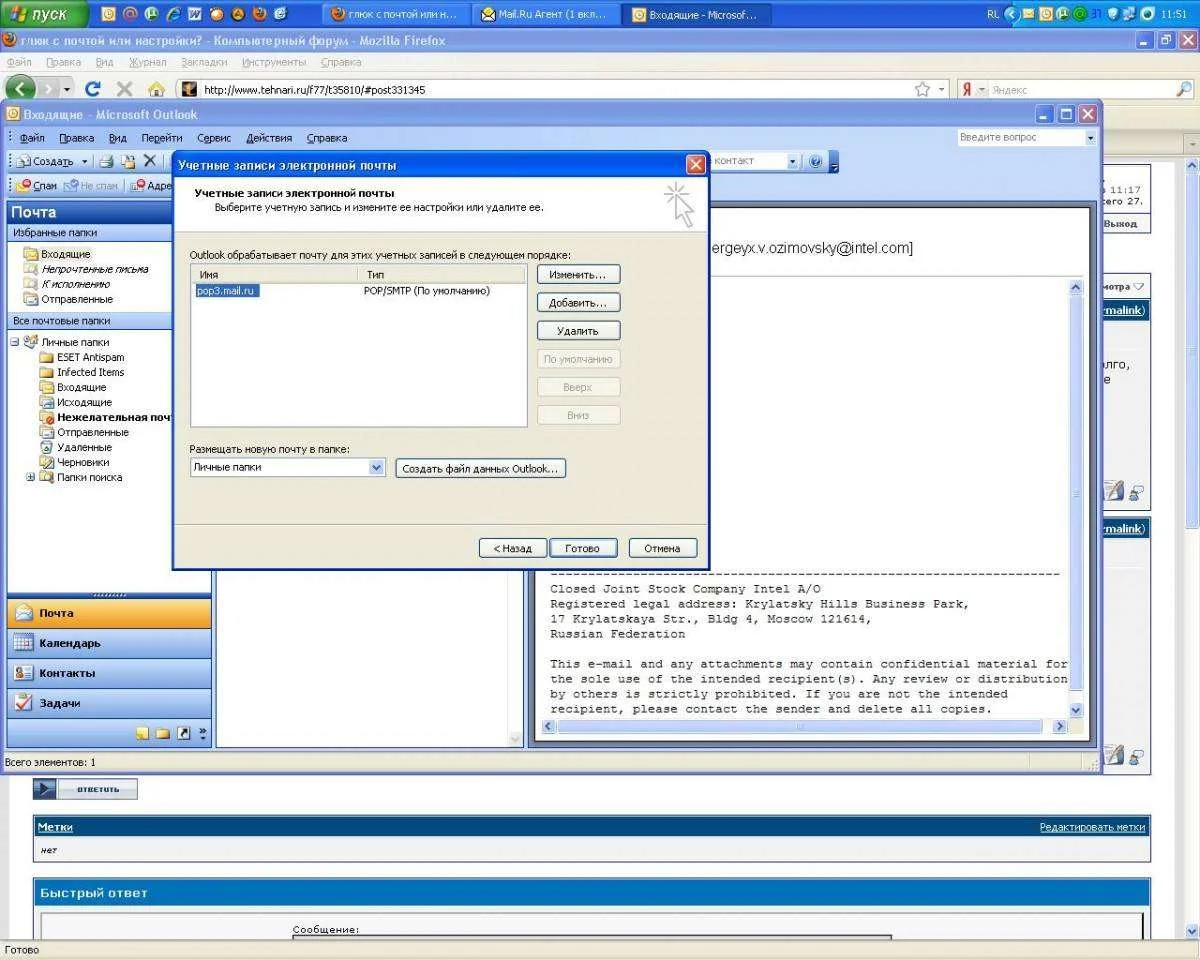Click Firefox Home icon
The height and width of the screenshot is (960, 1200).
(156, 89)
